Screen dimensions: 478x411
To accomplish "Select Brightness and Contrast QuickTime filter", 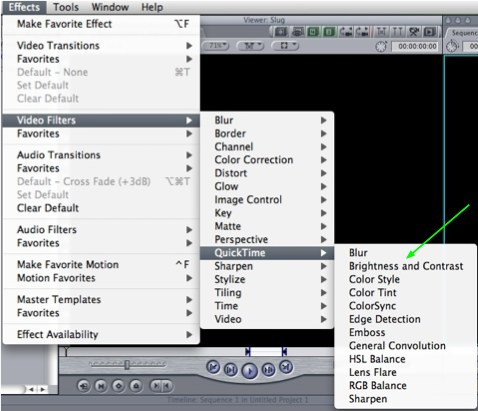I will pos(406,266).
